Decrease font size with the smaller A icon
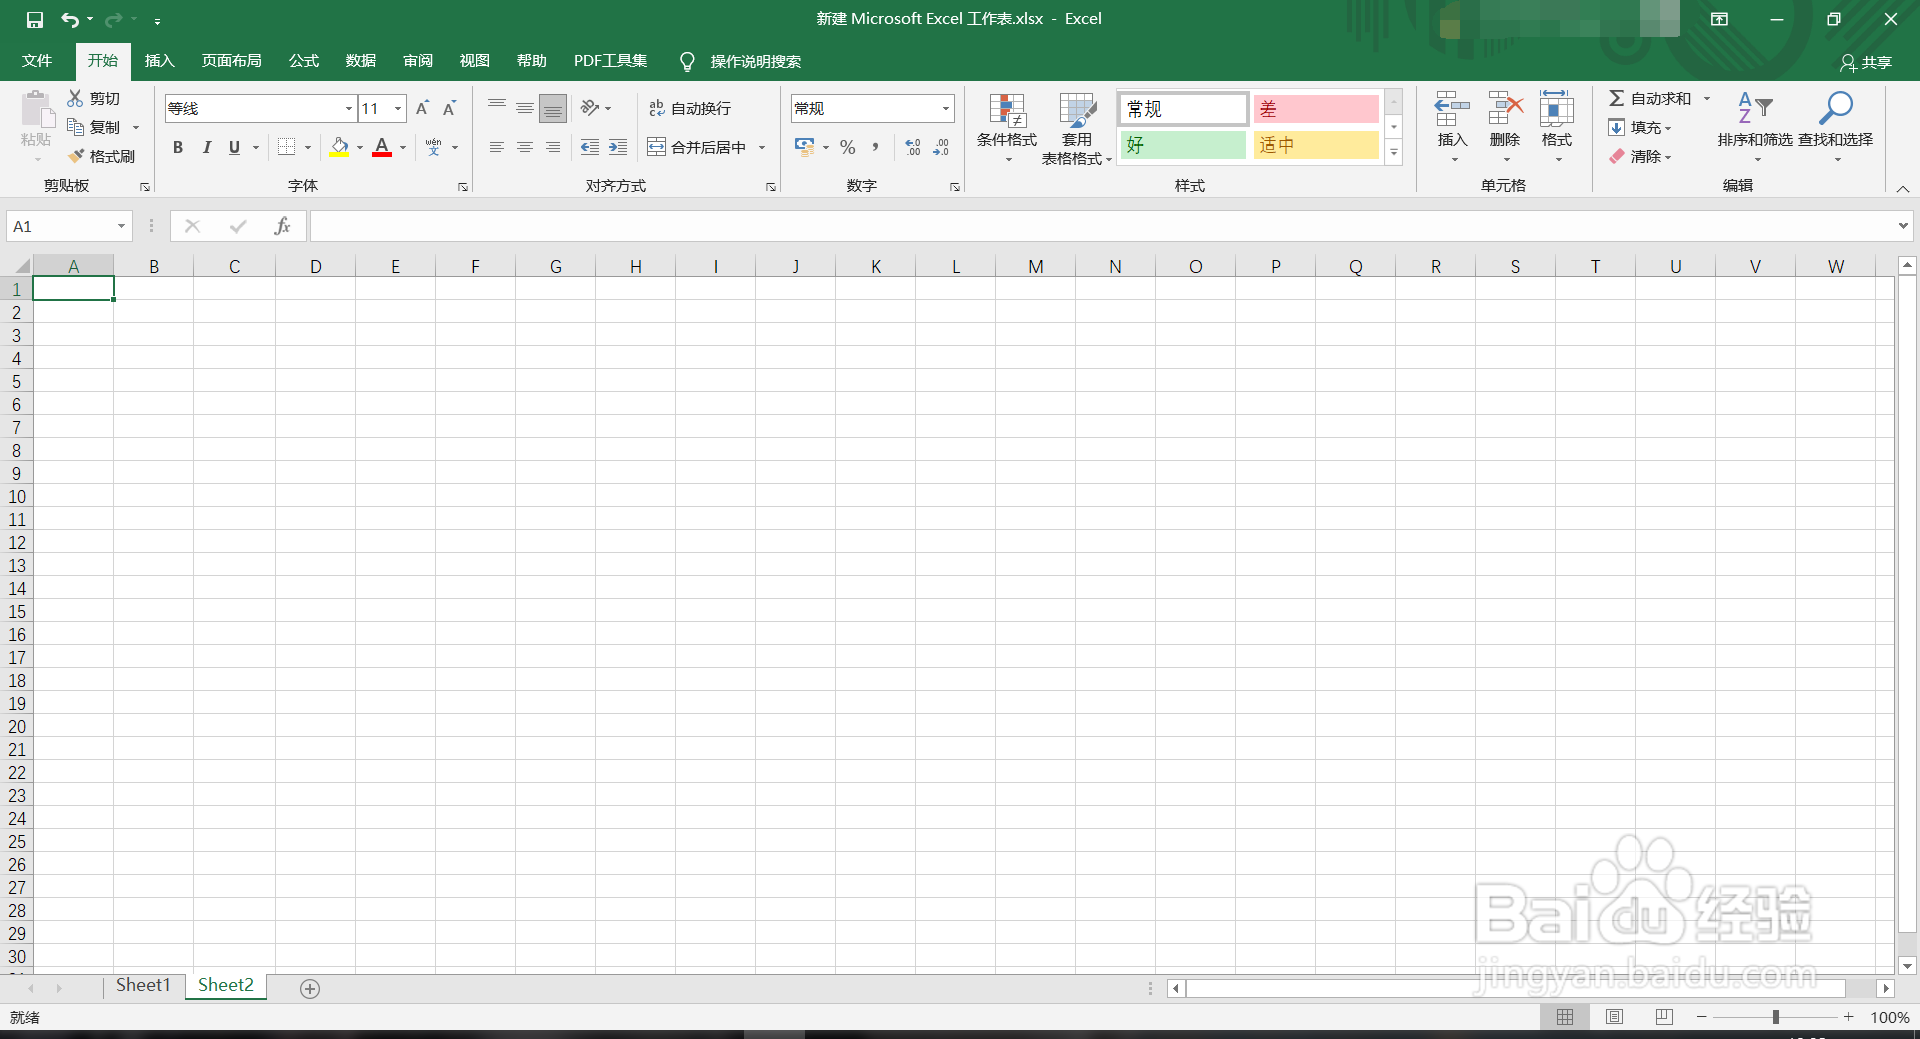Image resolution: width=1920 pixels, height=1039 pixels. click(x=450, y=108)
